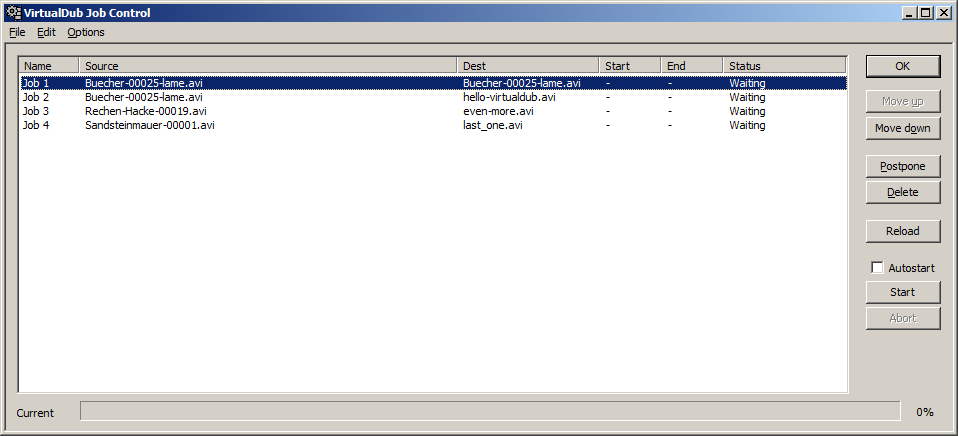Start processing the job queue
Viewport: 958px width, 436px height.
902,292
